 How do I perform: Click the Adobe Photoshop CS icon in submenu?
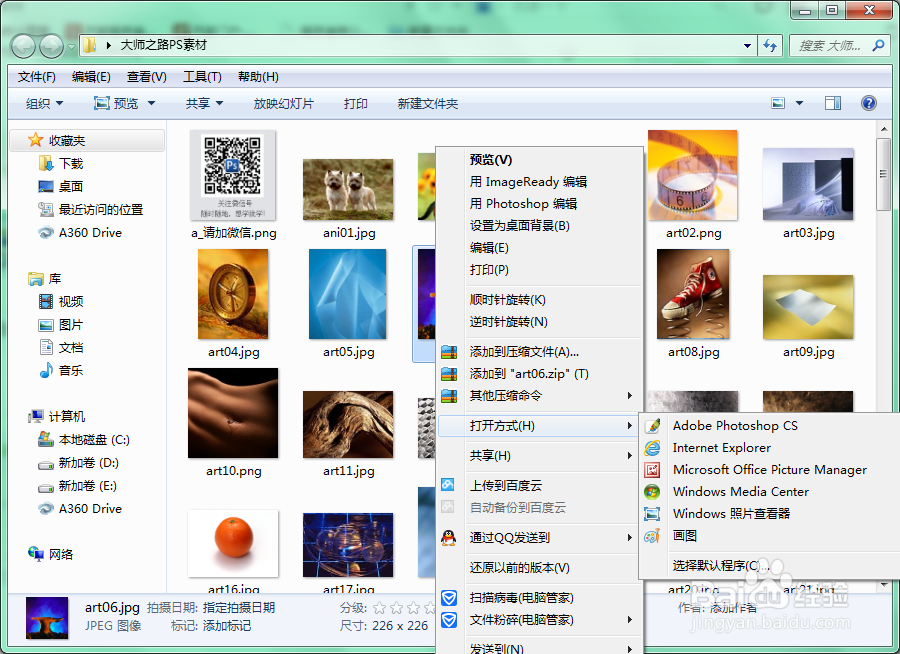tap(652, 426)
